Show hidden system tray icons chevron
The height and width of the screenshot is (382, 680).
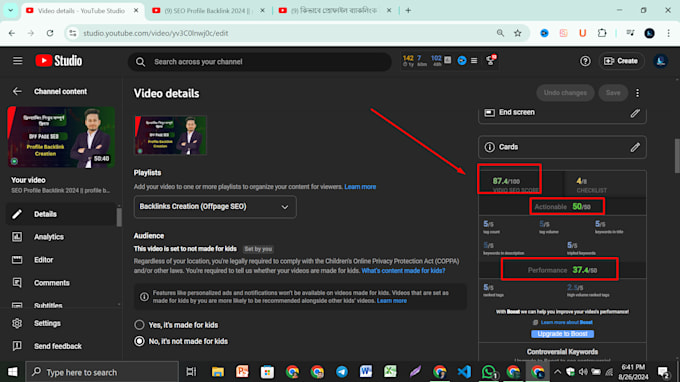pos(557,372)
